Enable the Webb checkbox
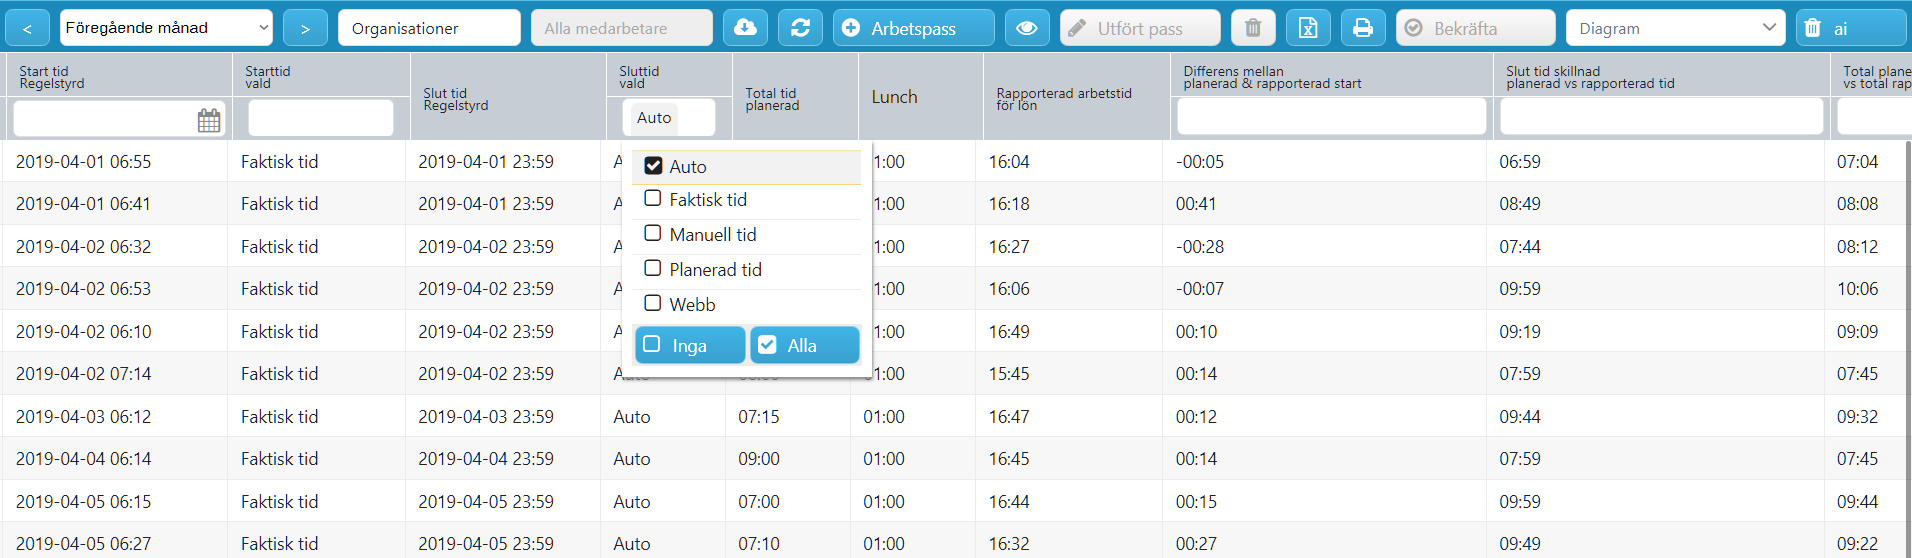This screenshot has height=558, width=1912. point(653,303)
